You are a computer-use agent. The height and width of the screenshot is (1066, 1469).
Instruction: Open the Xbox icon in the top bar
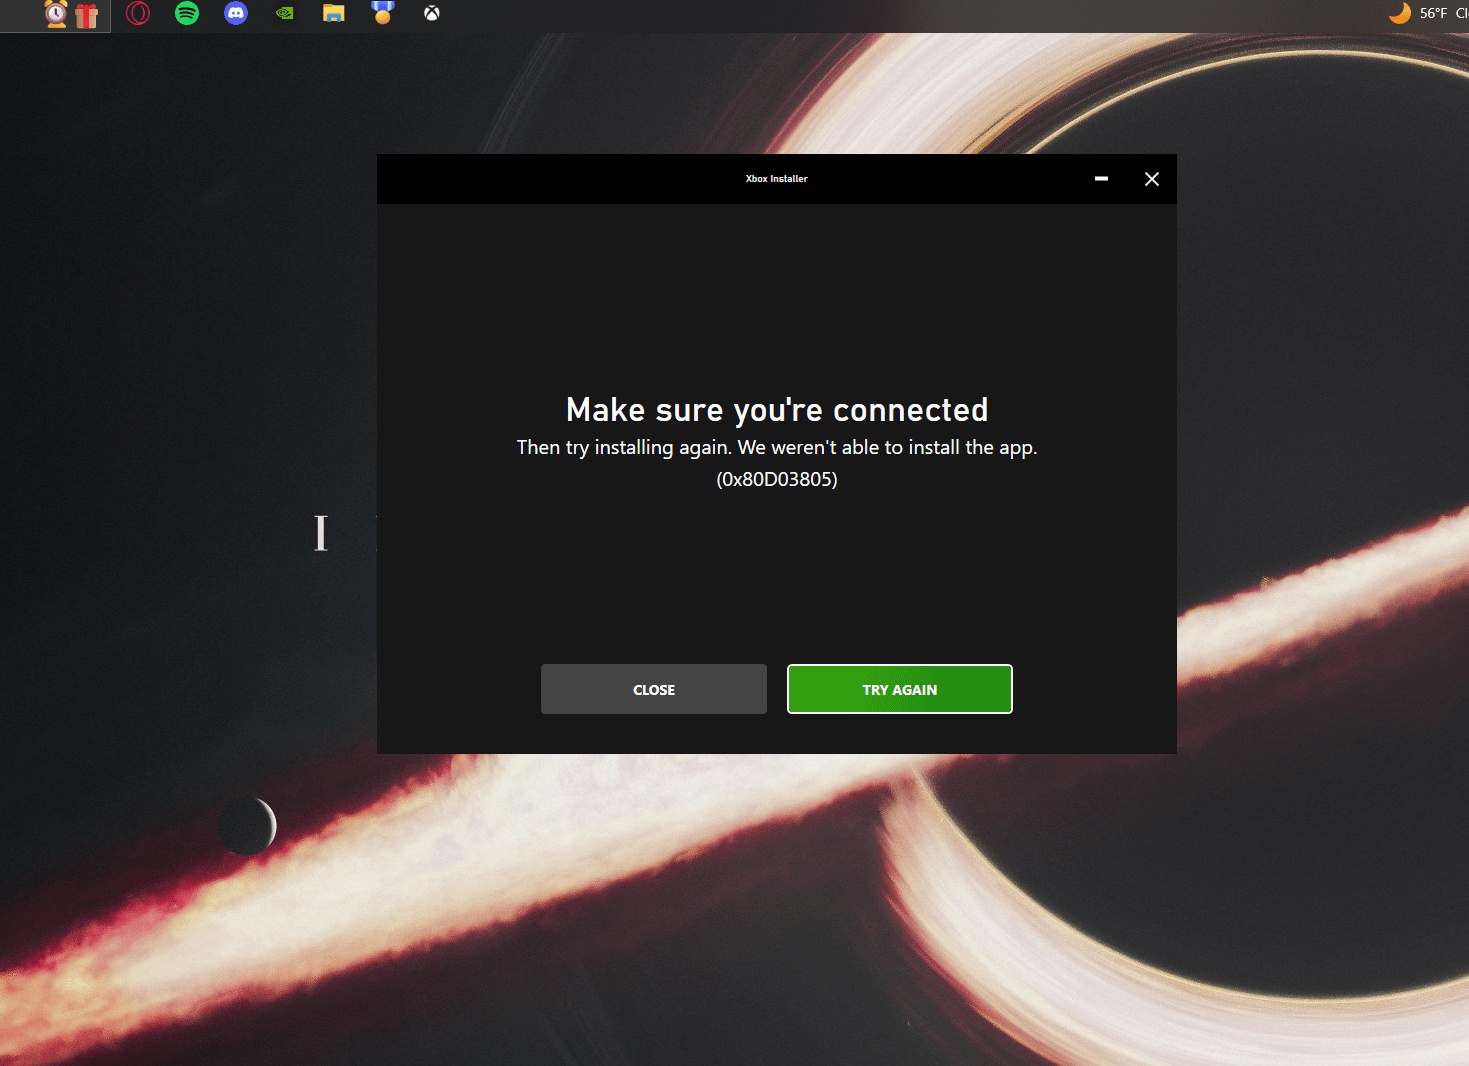coord(432,13)
